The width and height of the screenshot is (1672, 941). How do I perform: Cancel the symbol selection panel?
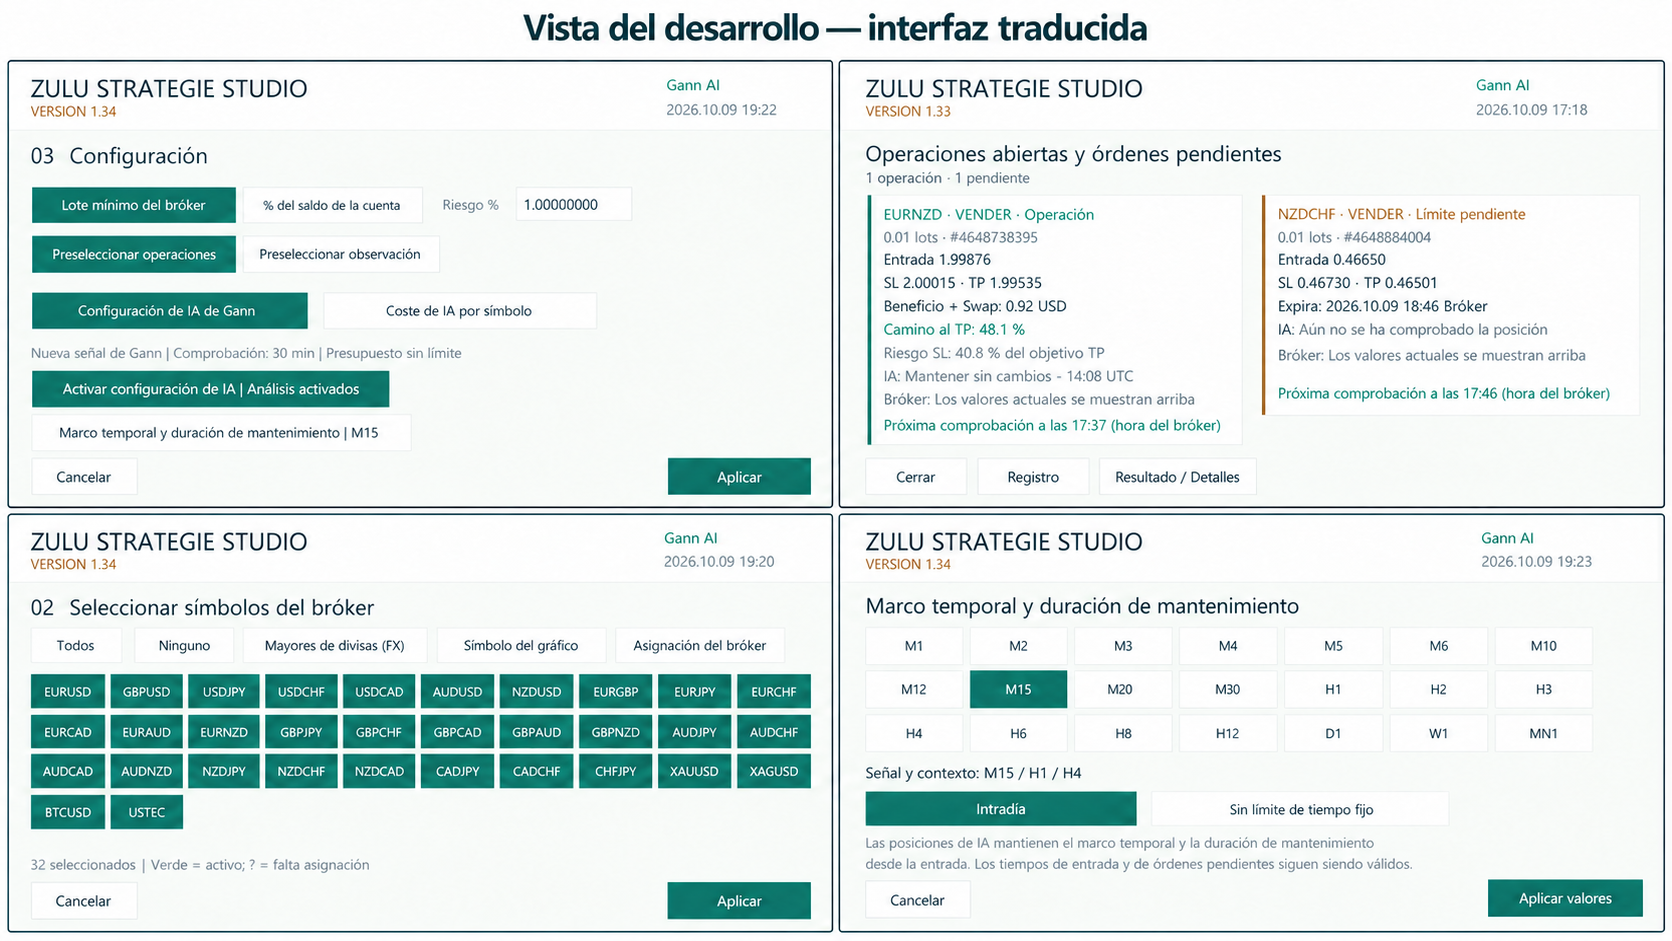click(84, 901)
